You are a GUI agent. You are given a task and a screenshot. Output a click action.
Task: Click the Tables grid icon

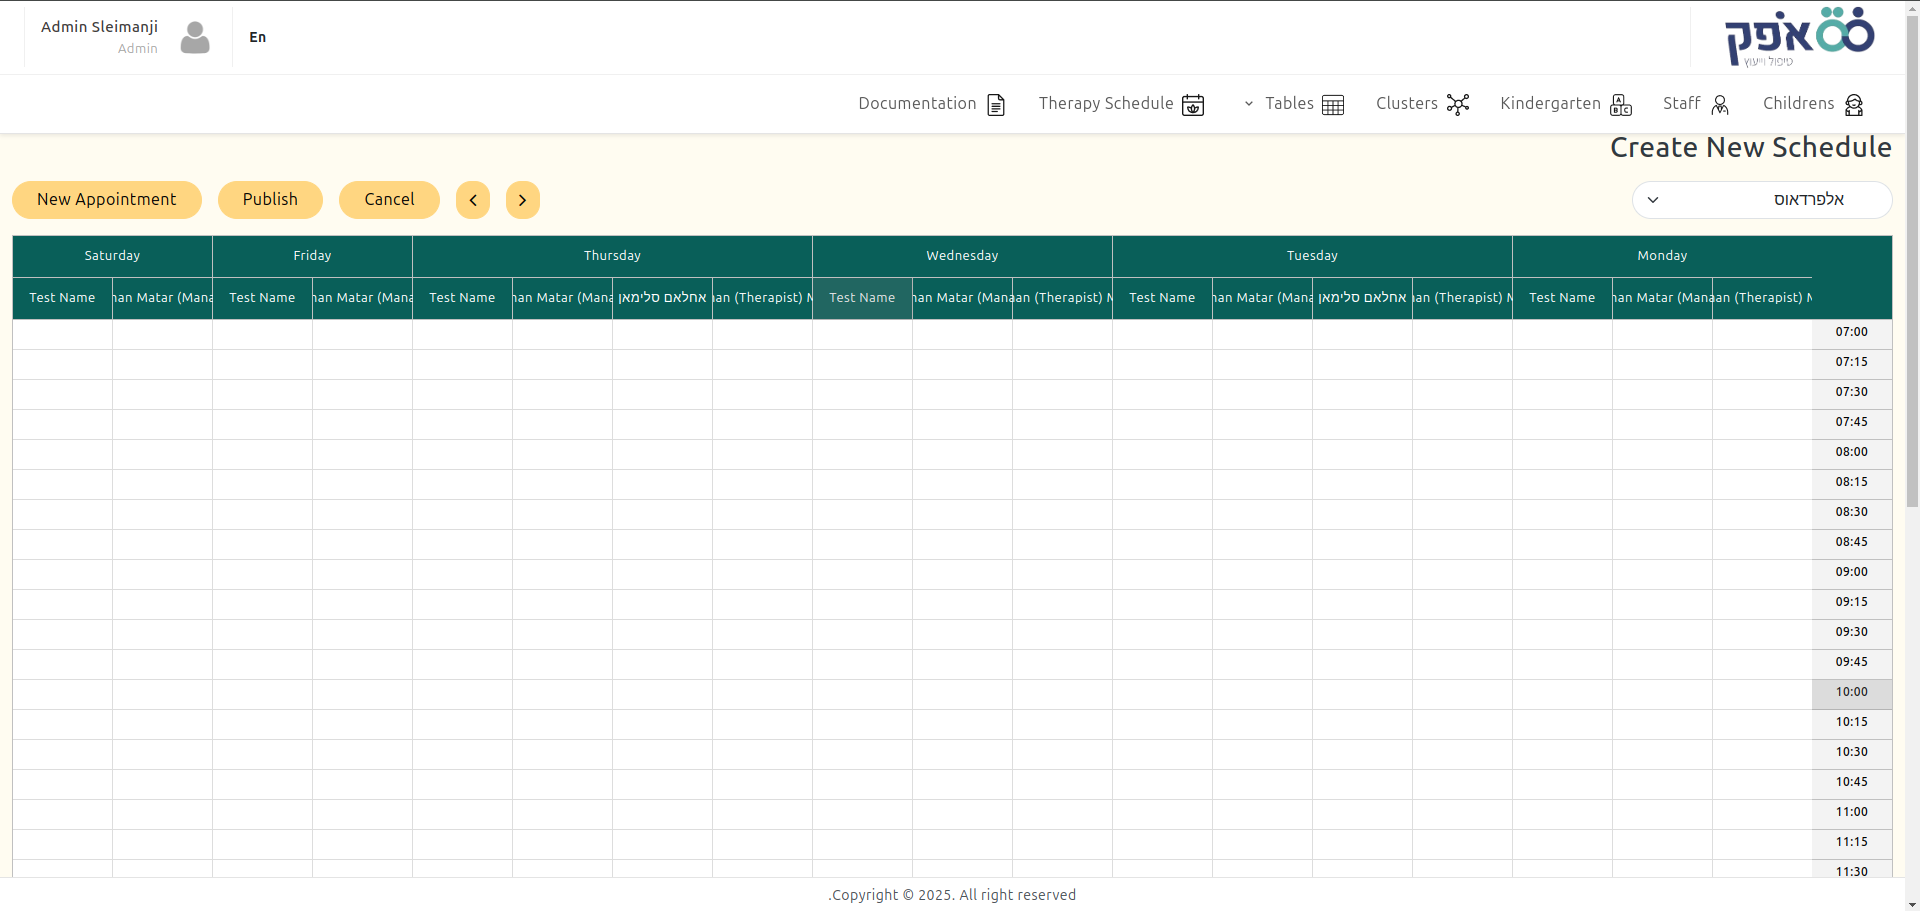click(x=1333, y=105)
